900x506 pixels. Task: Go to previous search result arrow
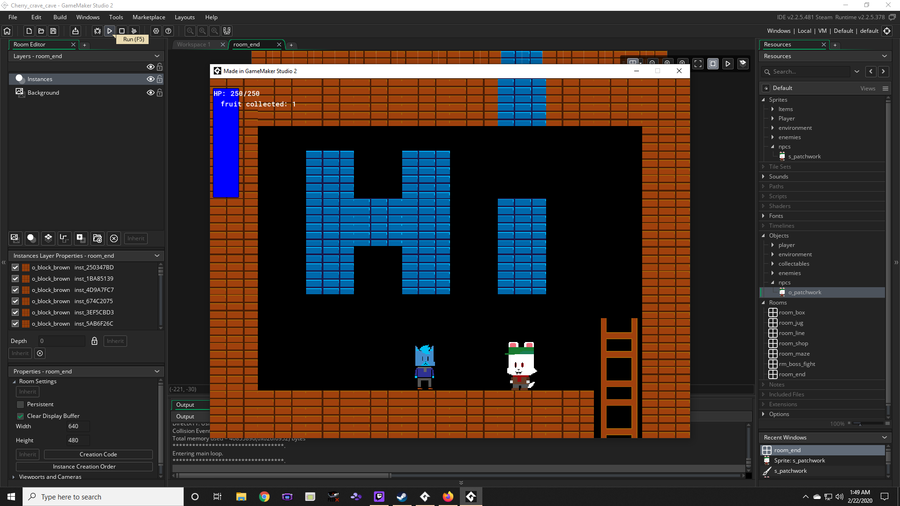click(x=871, y=72)
